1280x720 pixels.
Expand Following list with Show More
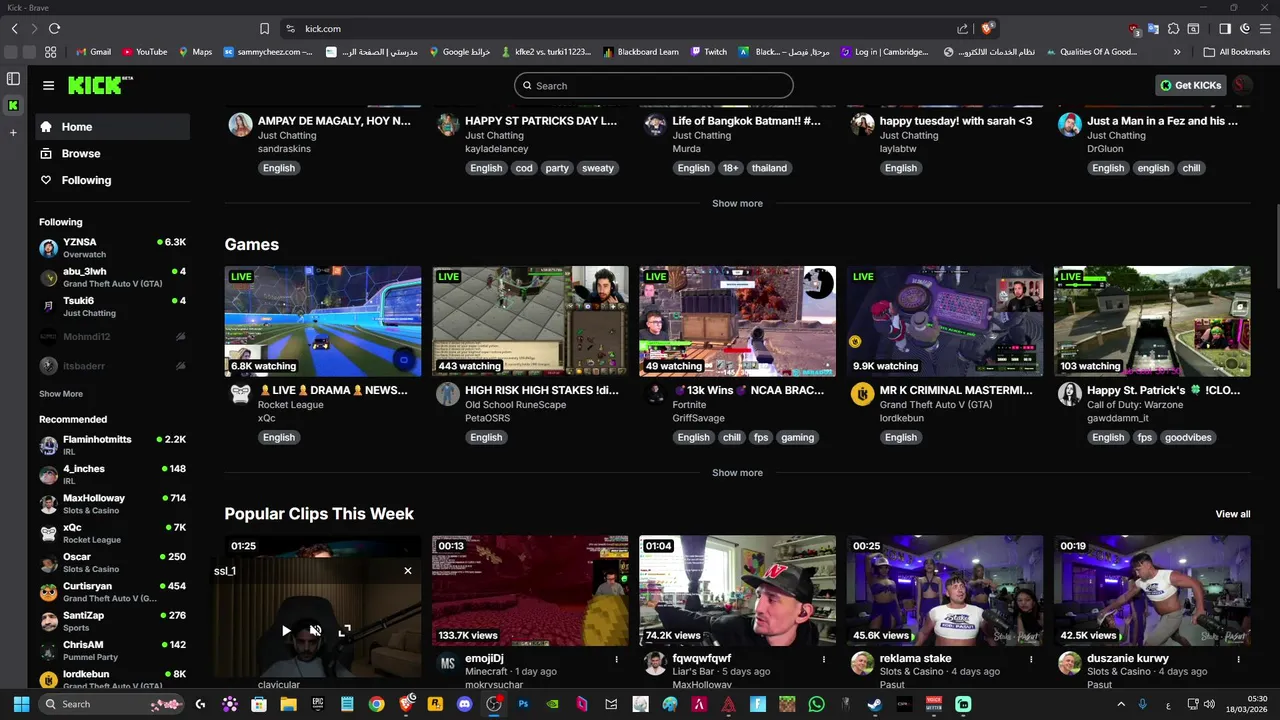click(x=61, y=394)
